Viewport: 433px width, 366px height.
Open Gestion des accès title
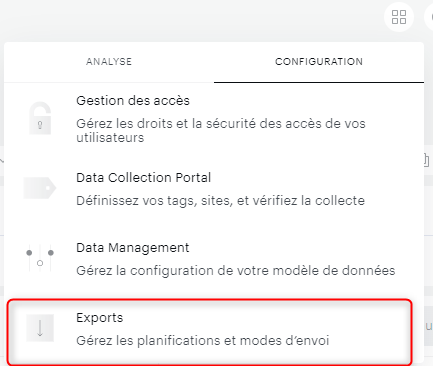133,100
